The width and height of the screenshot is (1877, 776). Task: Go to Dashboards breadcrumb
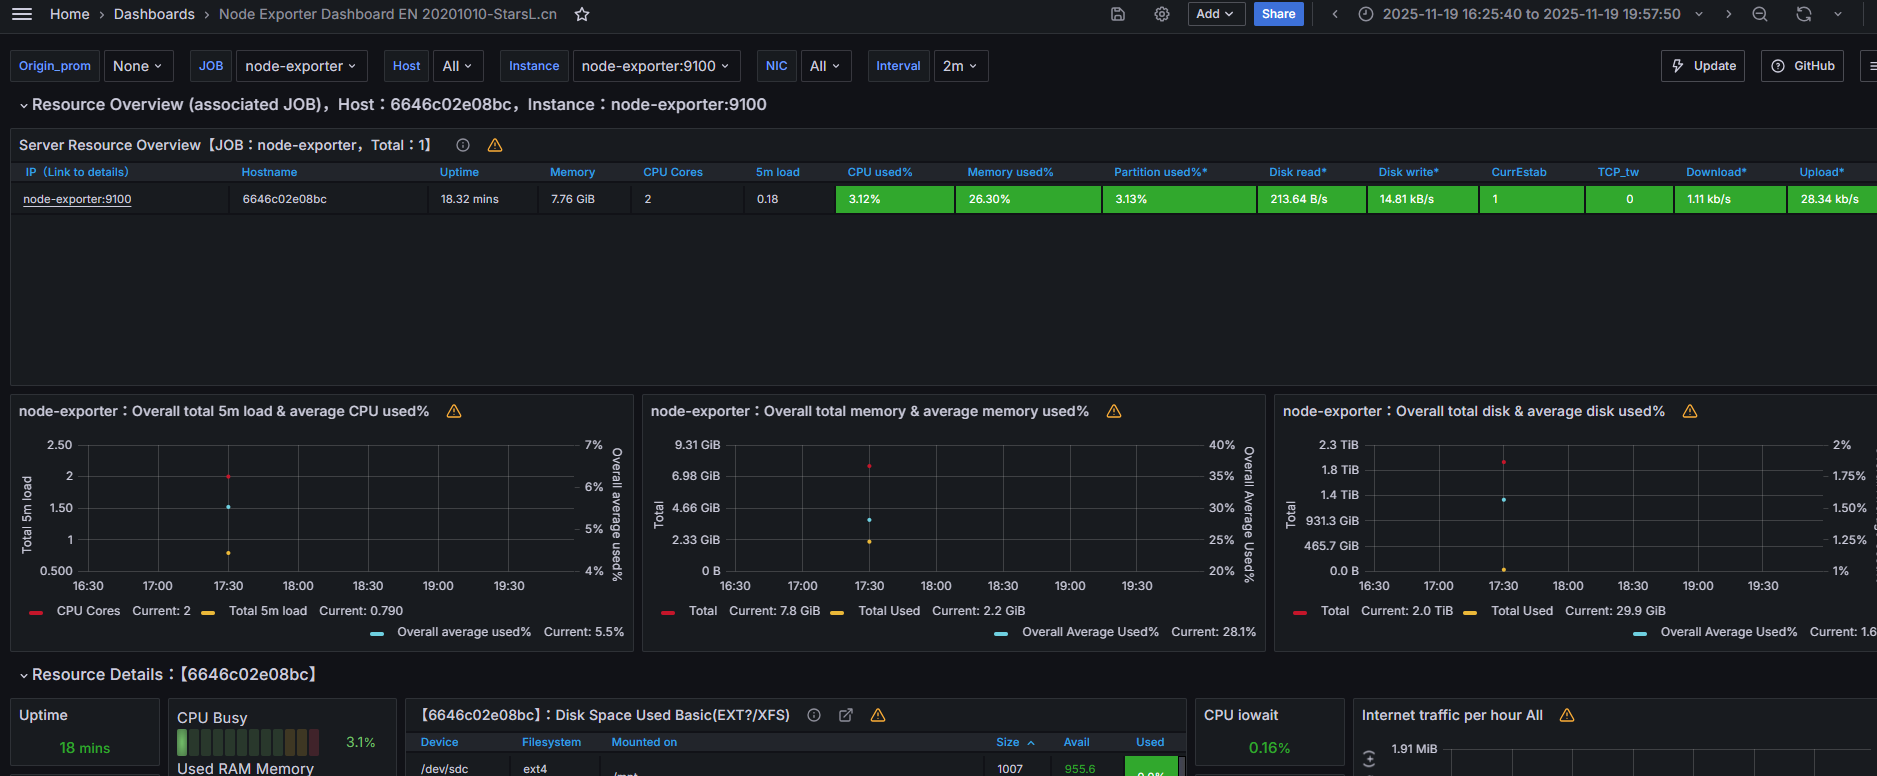[154, 14]
